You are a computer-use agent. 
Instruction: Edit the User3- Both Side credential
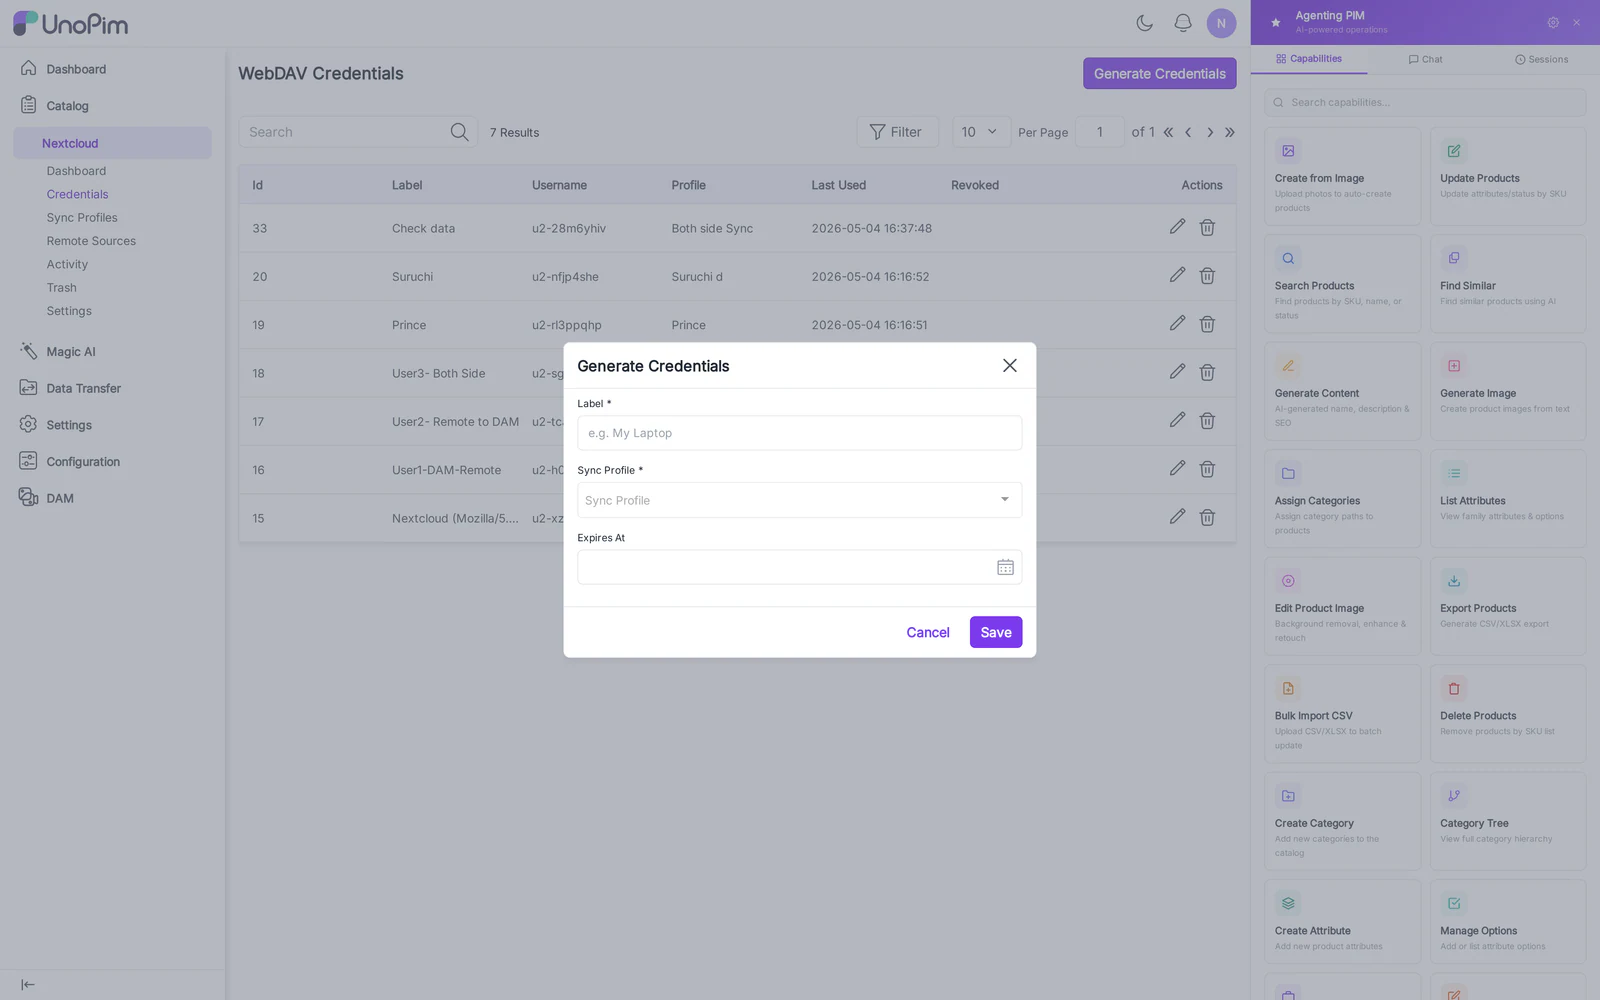[x=1177, y=372]
